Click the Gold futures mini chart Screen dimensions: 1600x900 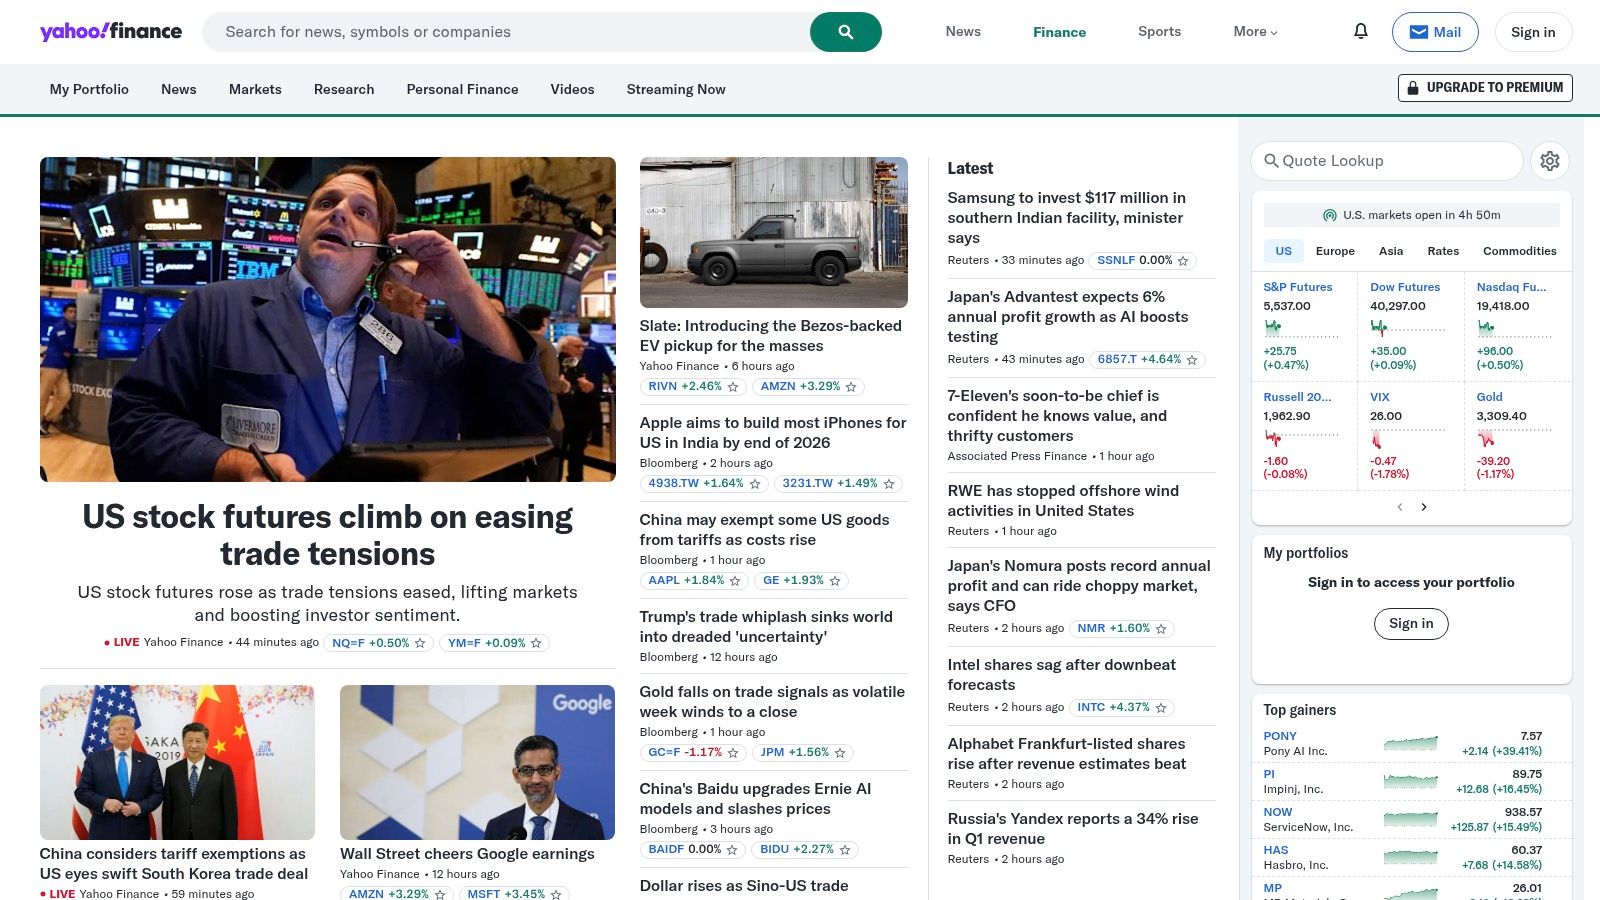tap(1514, 438)
